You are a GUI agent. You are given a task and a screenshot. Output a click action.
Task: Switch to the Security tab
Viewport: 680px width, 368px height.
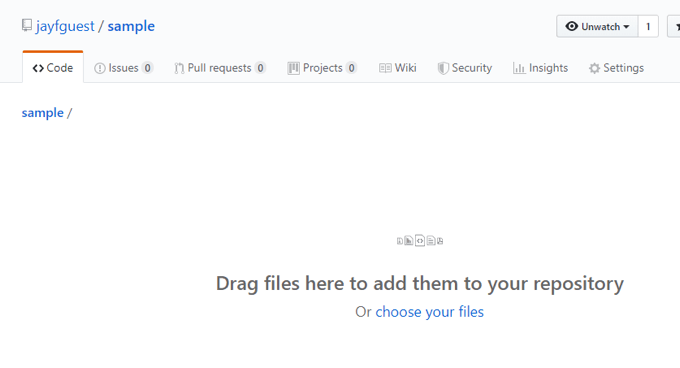pos(464,68)
